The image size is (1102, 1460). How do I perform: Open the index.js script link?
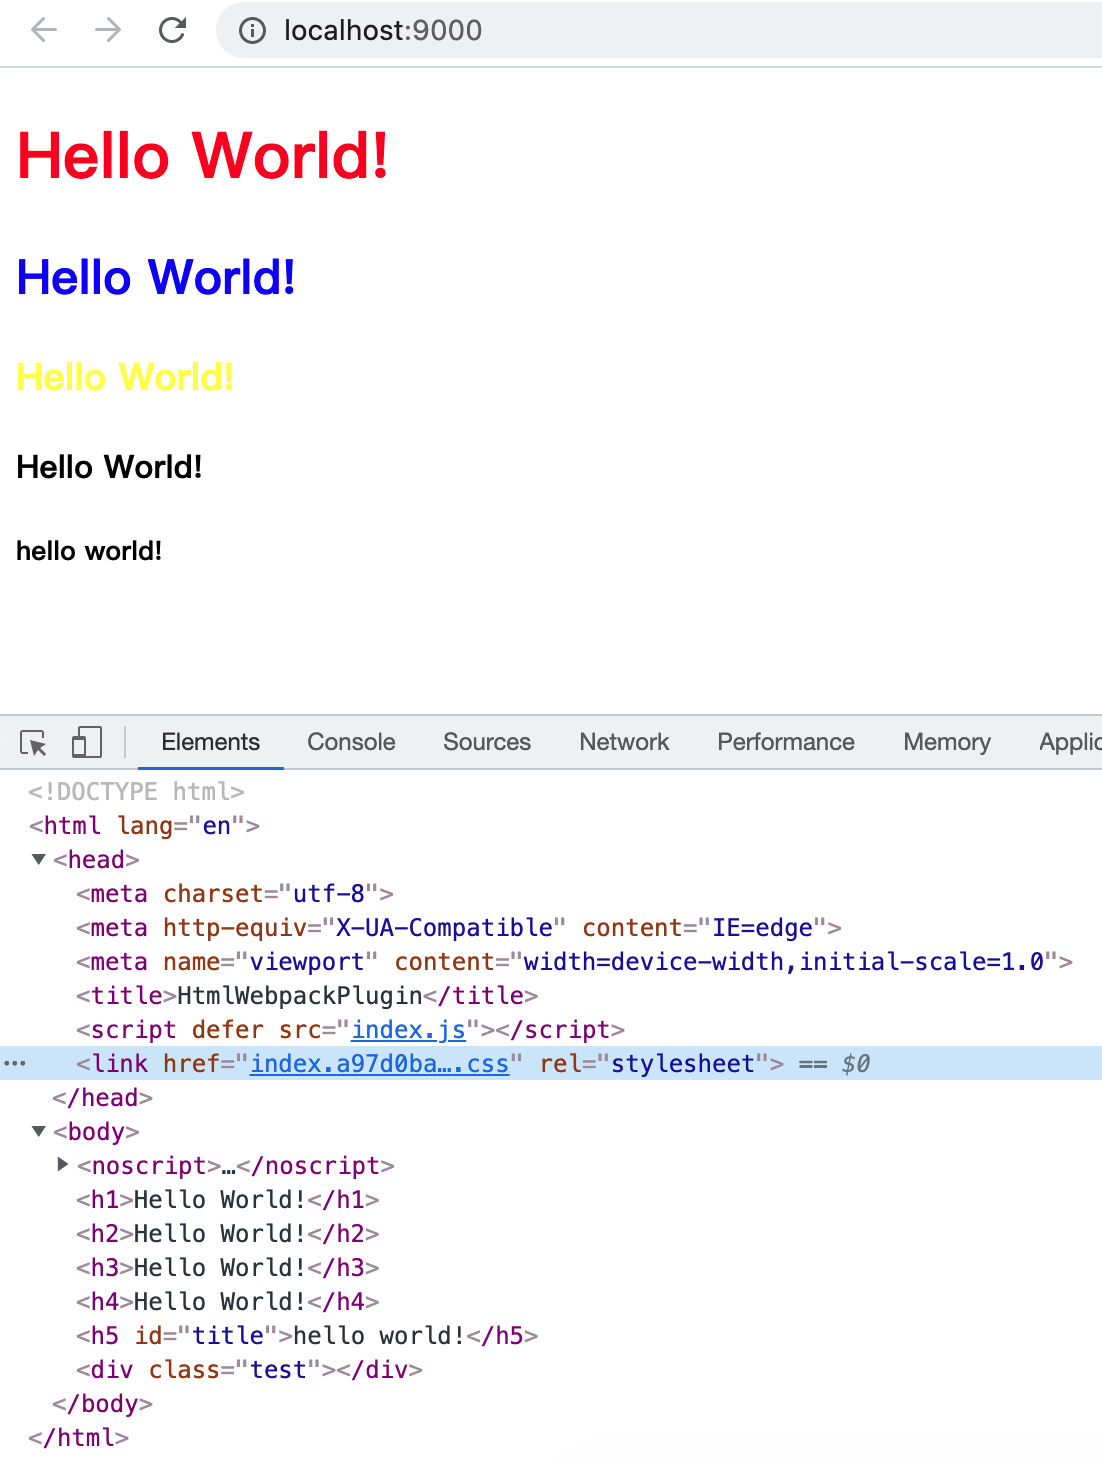click(408, 1029)
